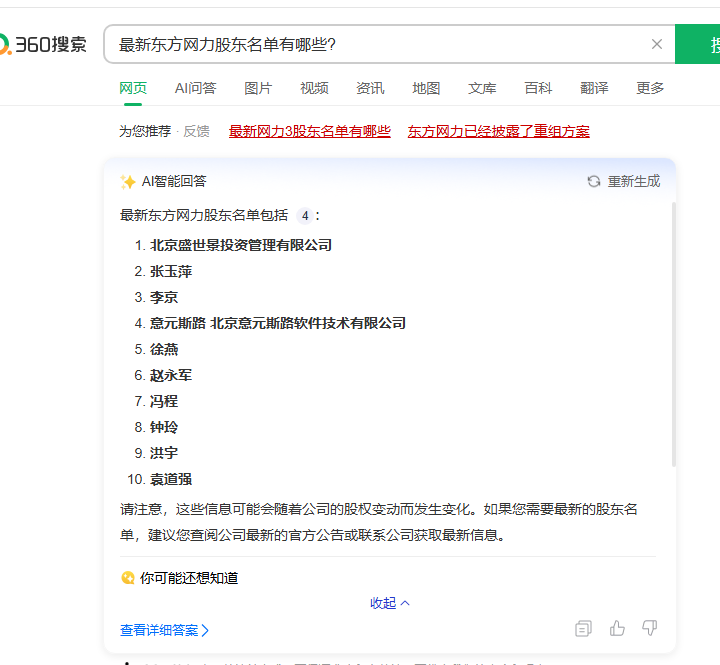Switch to the 翻译 tab
The image size is (720, 665).
point(594,88)
